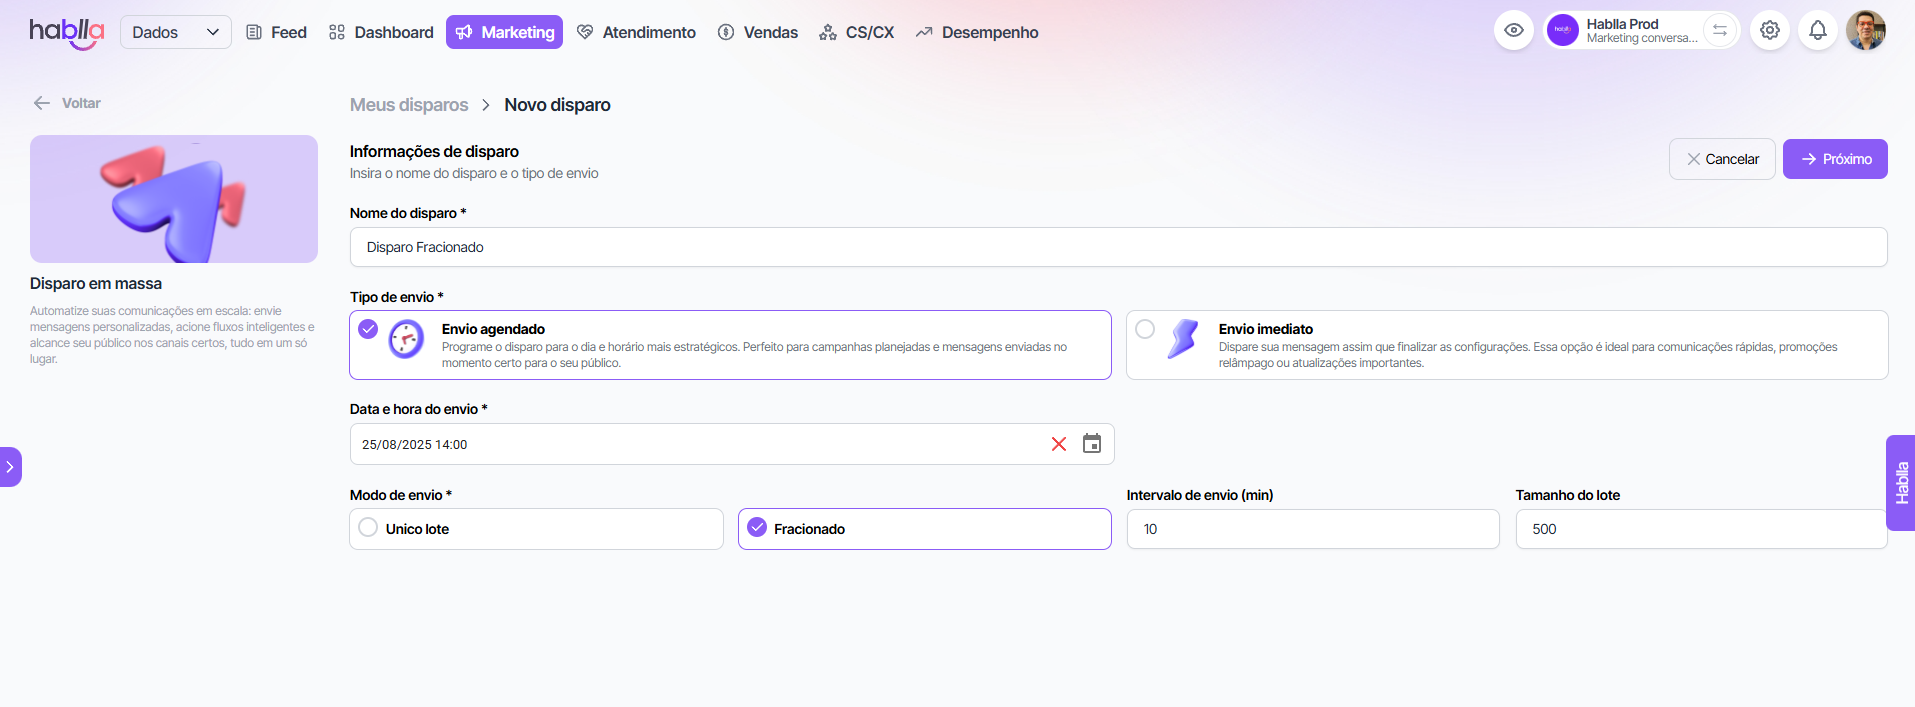The image size is (1915, 707).
Task: Click the eye preview icon
Action: (1513, 31)
